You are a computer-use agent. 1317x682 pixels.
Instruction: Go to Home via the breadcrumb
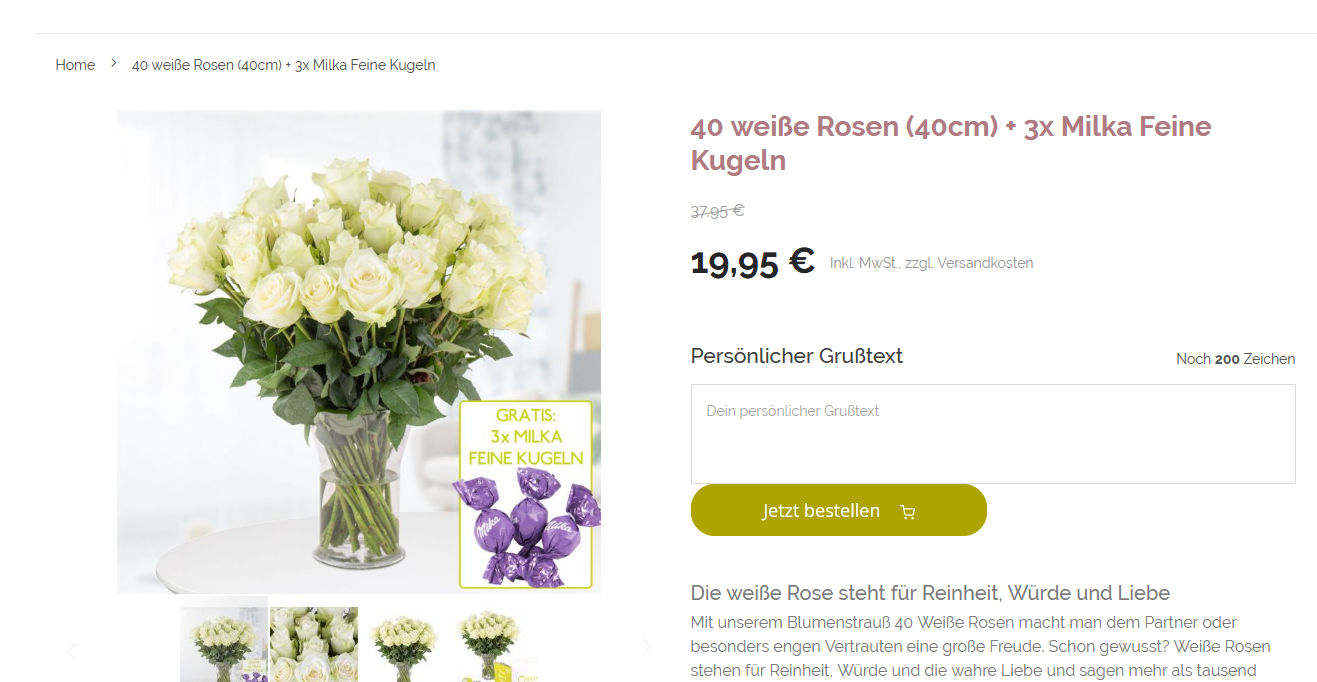pyautogui.click(x=75, y=65)
